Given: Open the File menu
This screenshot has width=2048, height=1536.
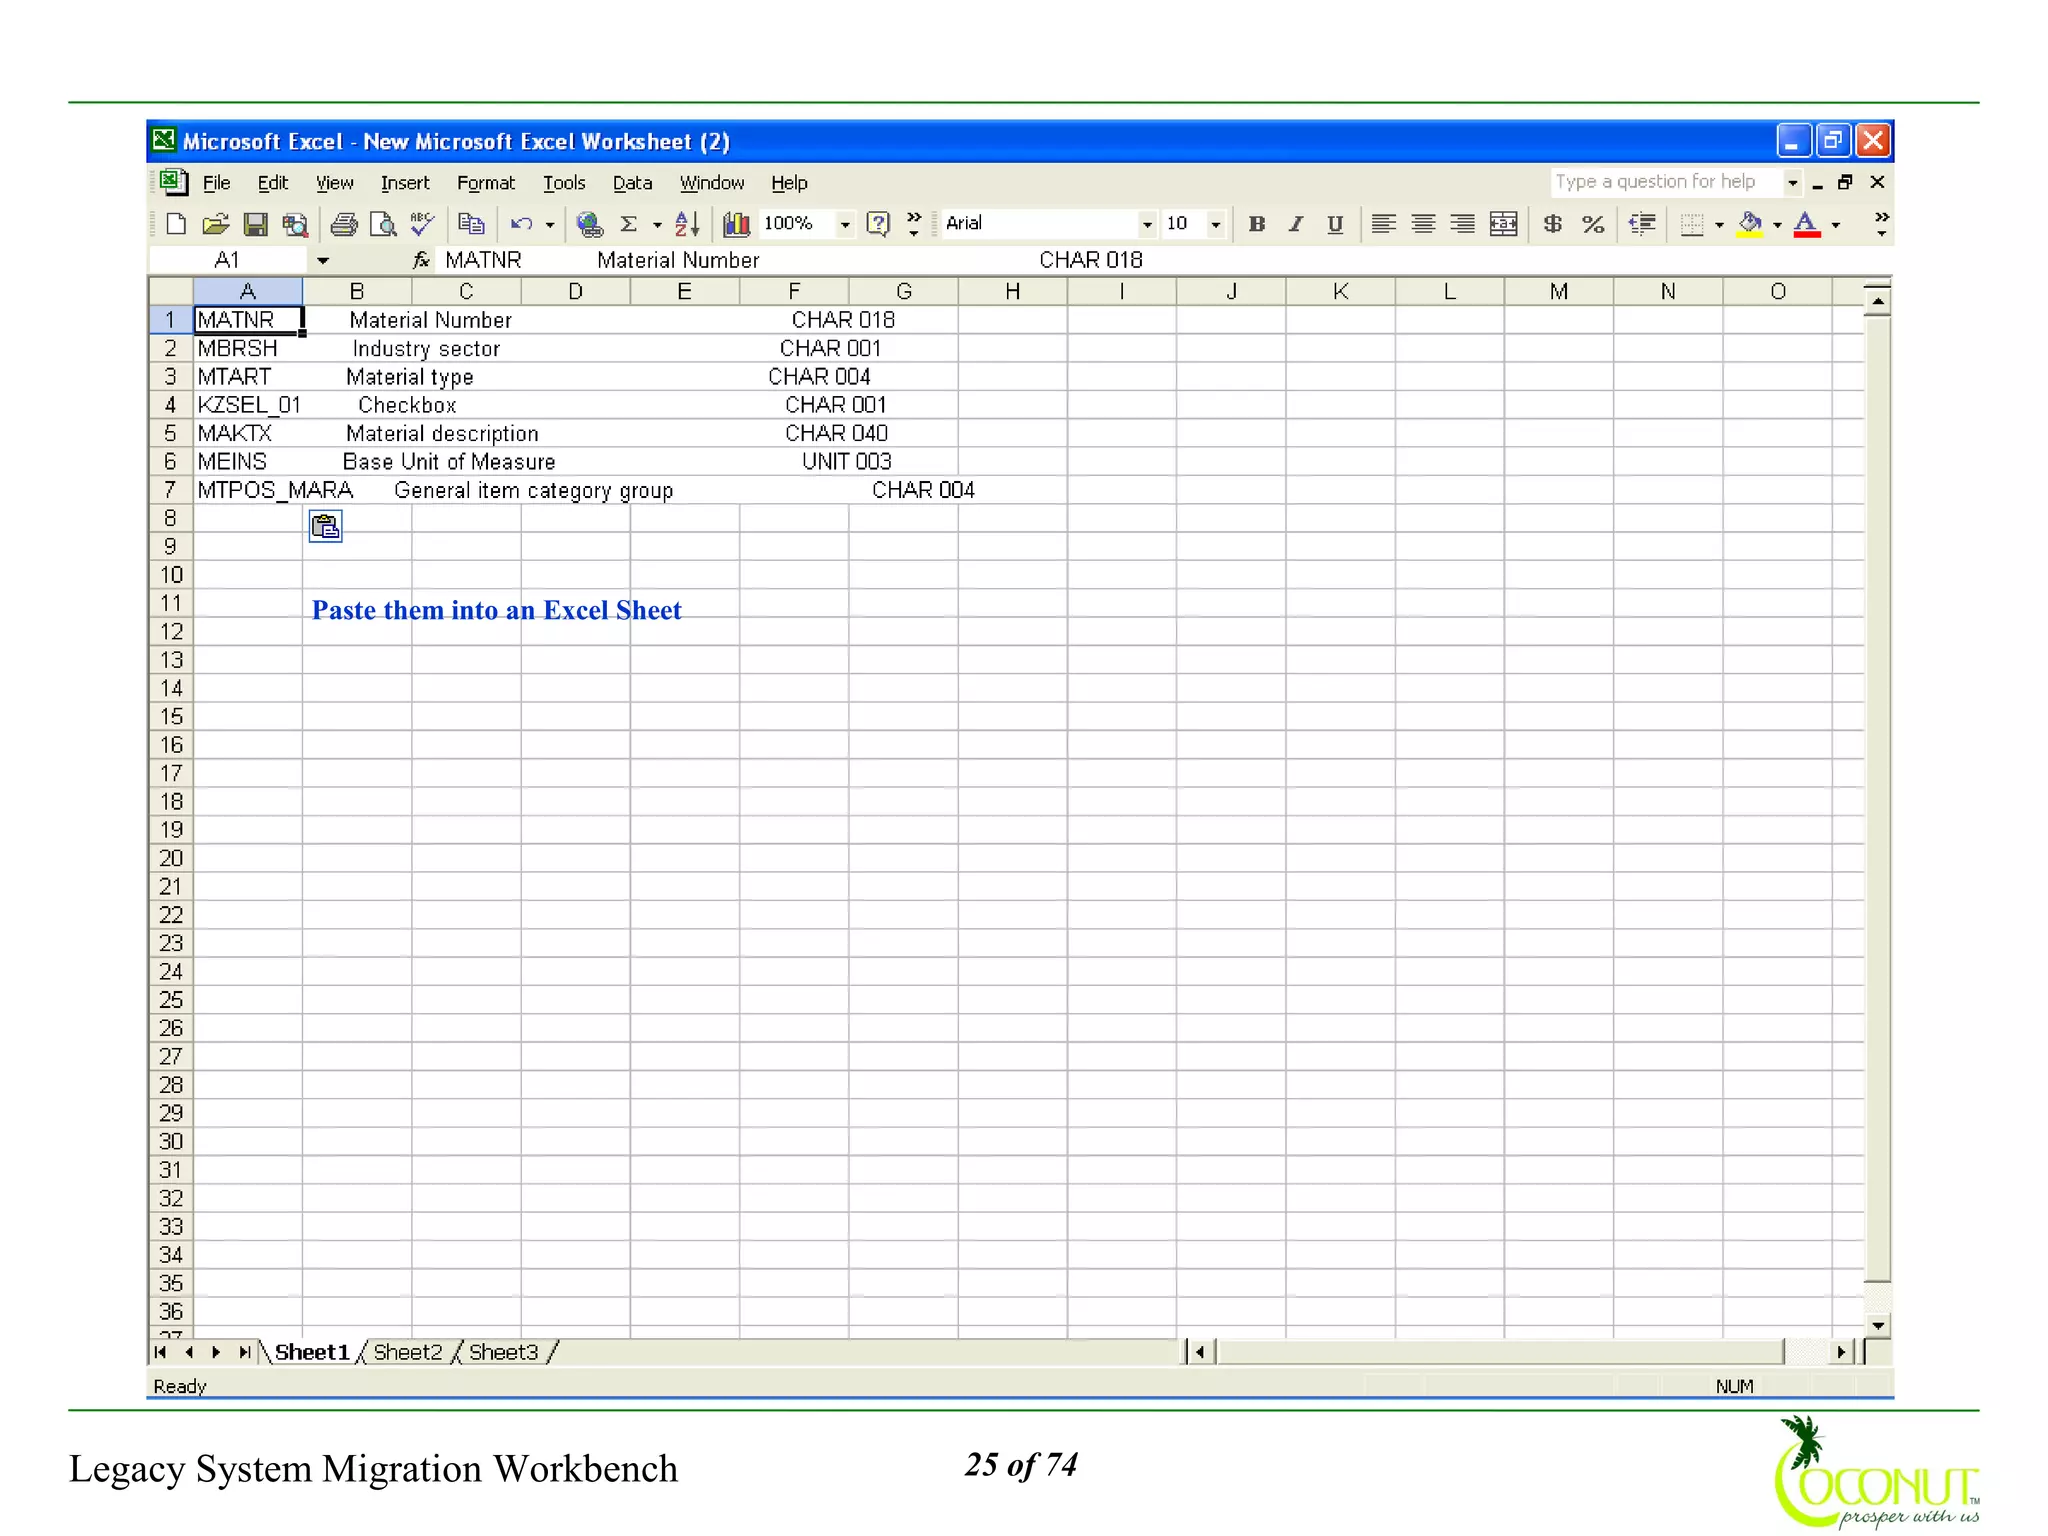Looking at the screenshot, I should point(216,183).
